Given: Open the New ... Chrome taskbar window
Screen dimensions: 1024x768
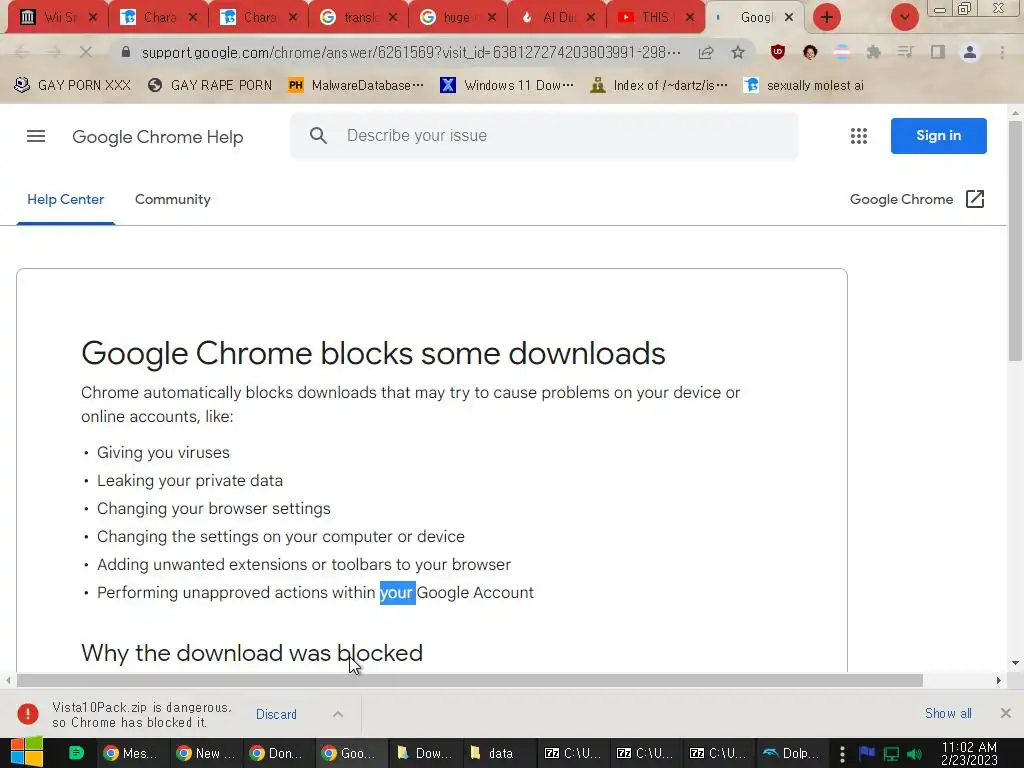Looking at the screenshot, I should tap(206, 754).
